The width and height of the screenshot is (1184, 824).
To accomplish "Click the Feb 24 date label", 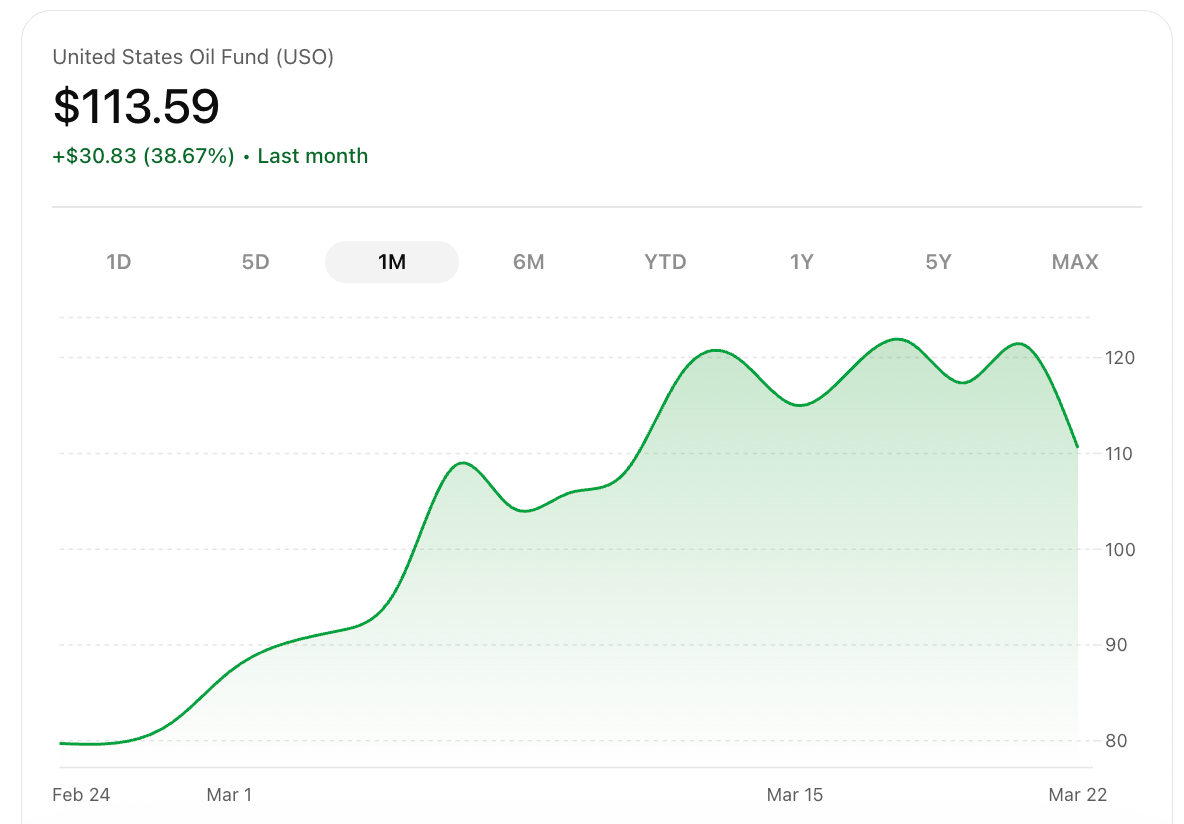I will coord(81,795).
